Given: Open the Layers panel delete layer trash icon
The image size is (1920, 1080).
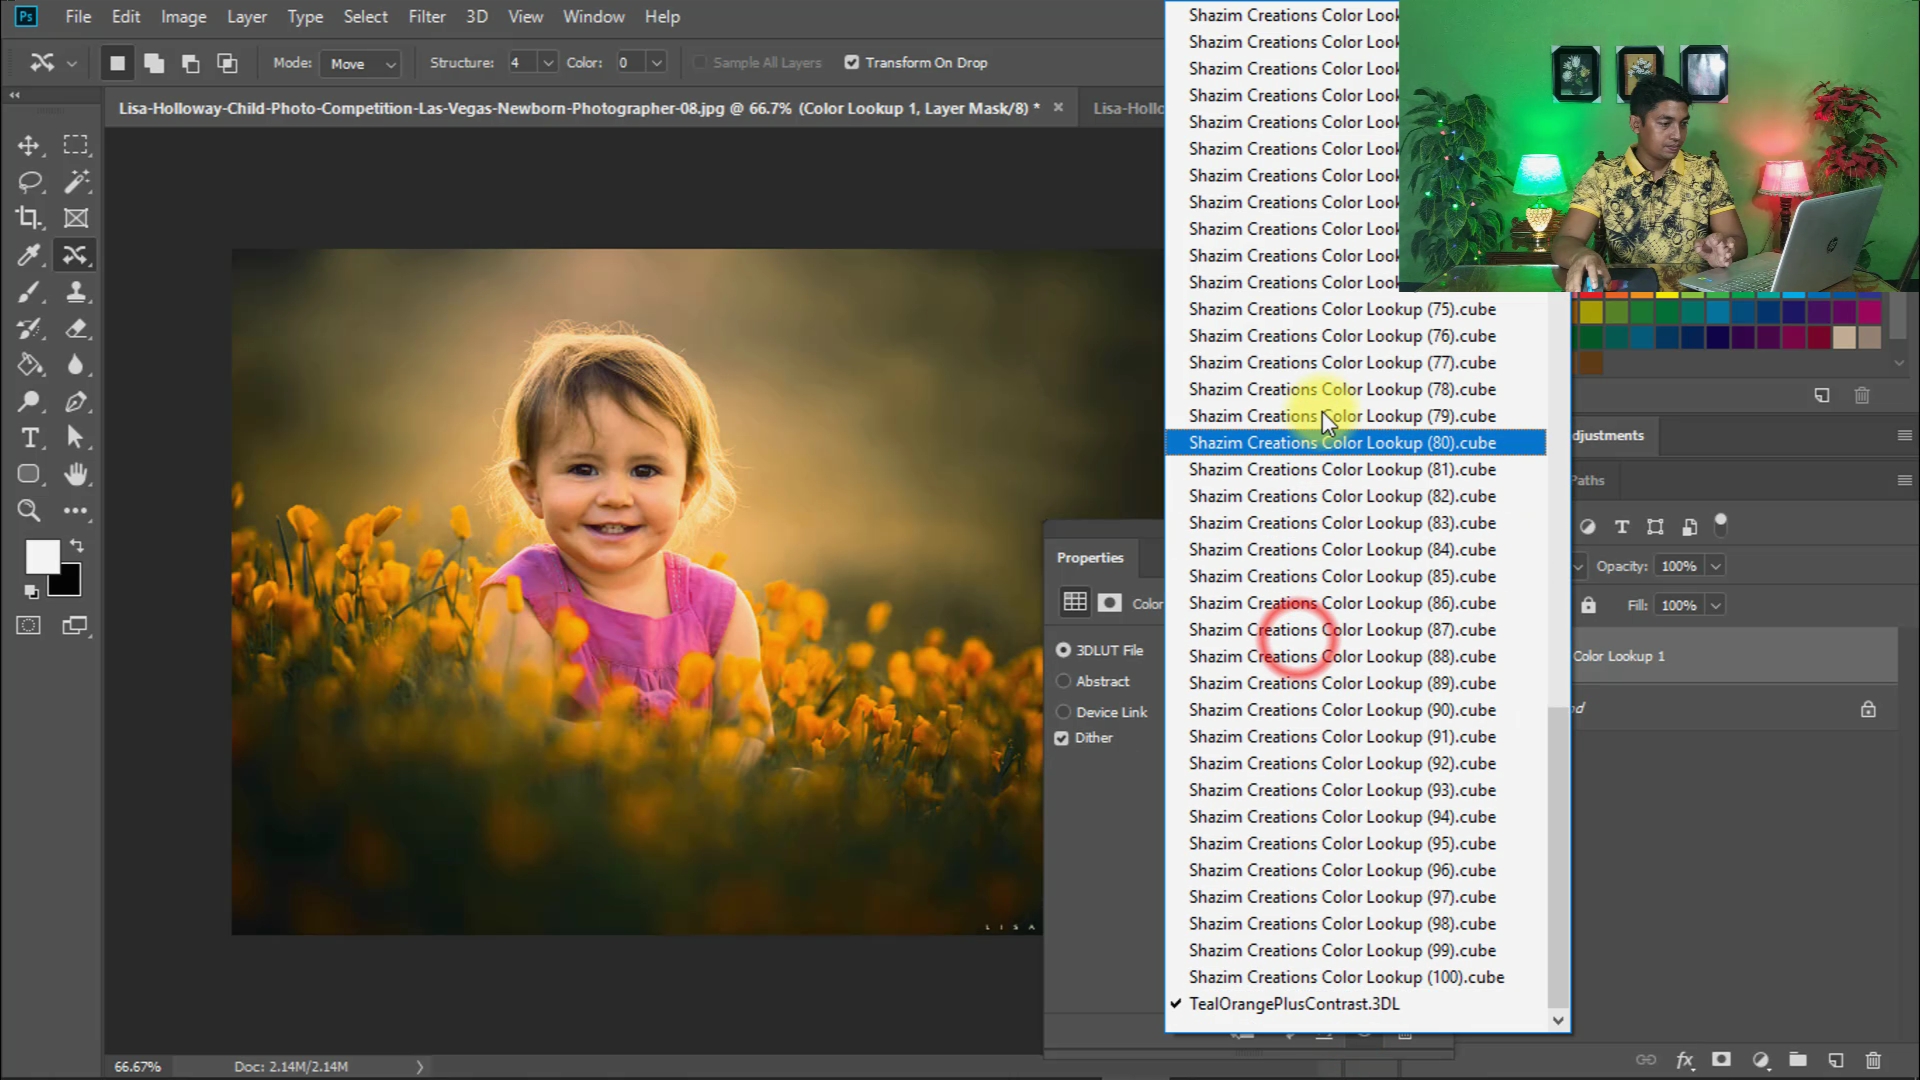Looking at the screenshot, I should click(x=1875, y=1060).
